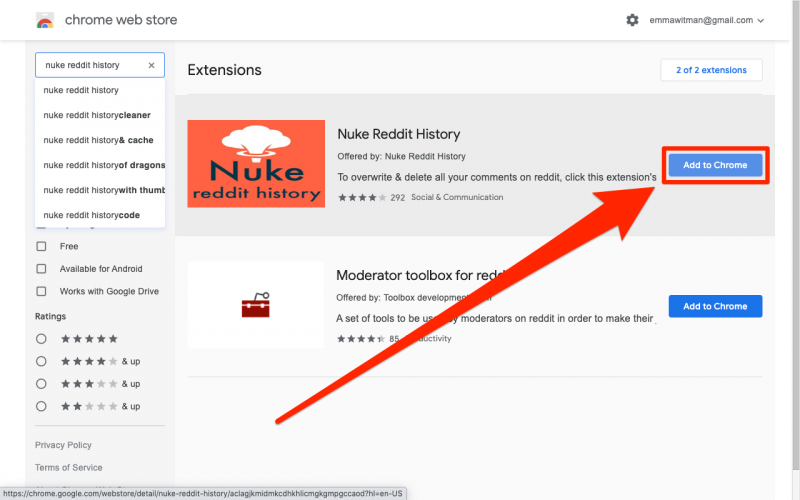Screen dimensions: 800x500
Task: Select the three stars & up radio button
Action: click(41, 384)
